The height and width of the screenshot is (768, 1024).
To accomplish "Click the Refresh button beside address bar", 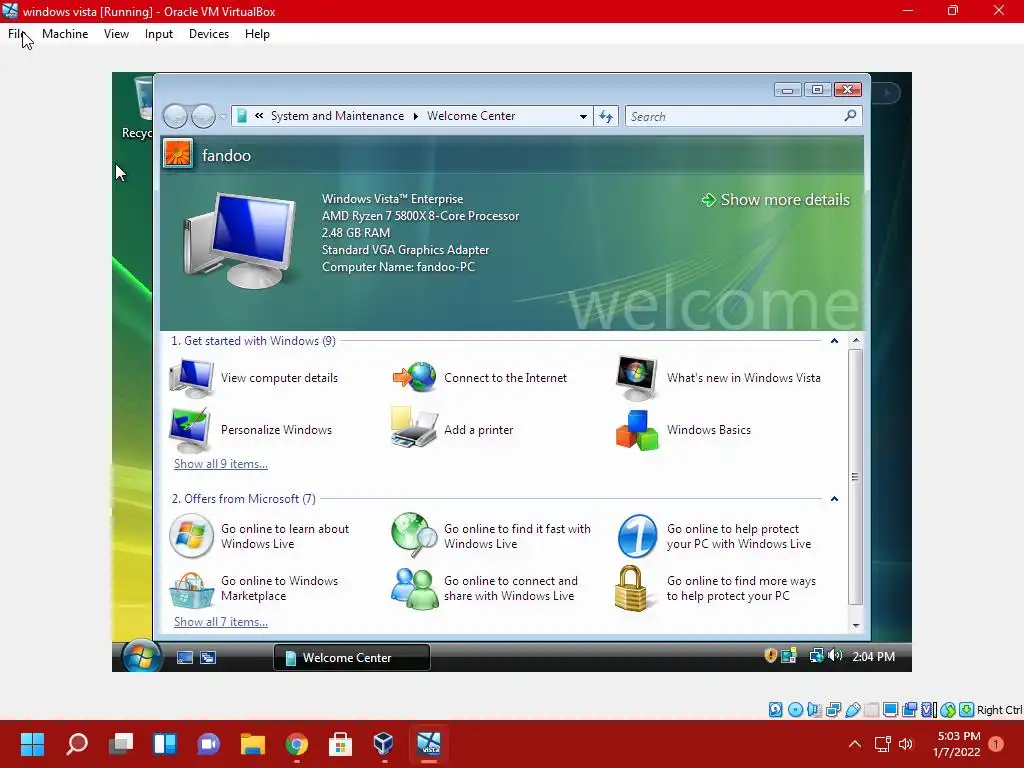I will 606,116.
